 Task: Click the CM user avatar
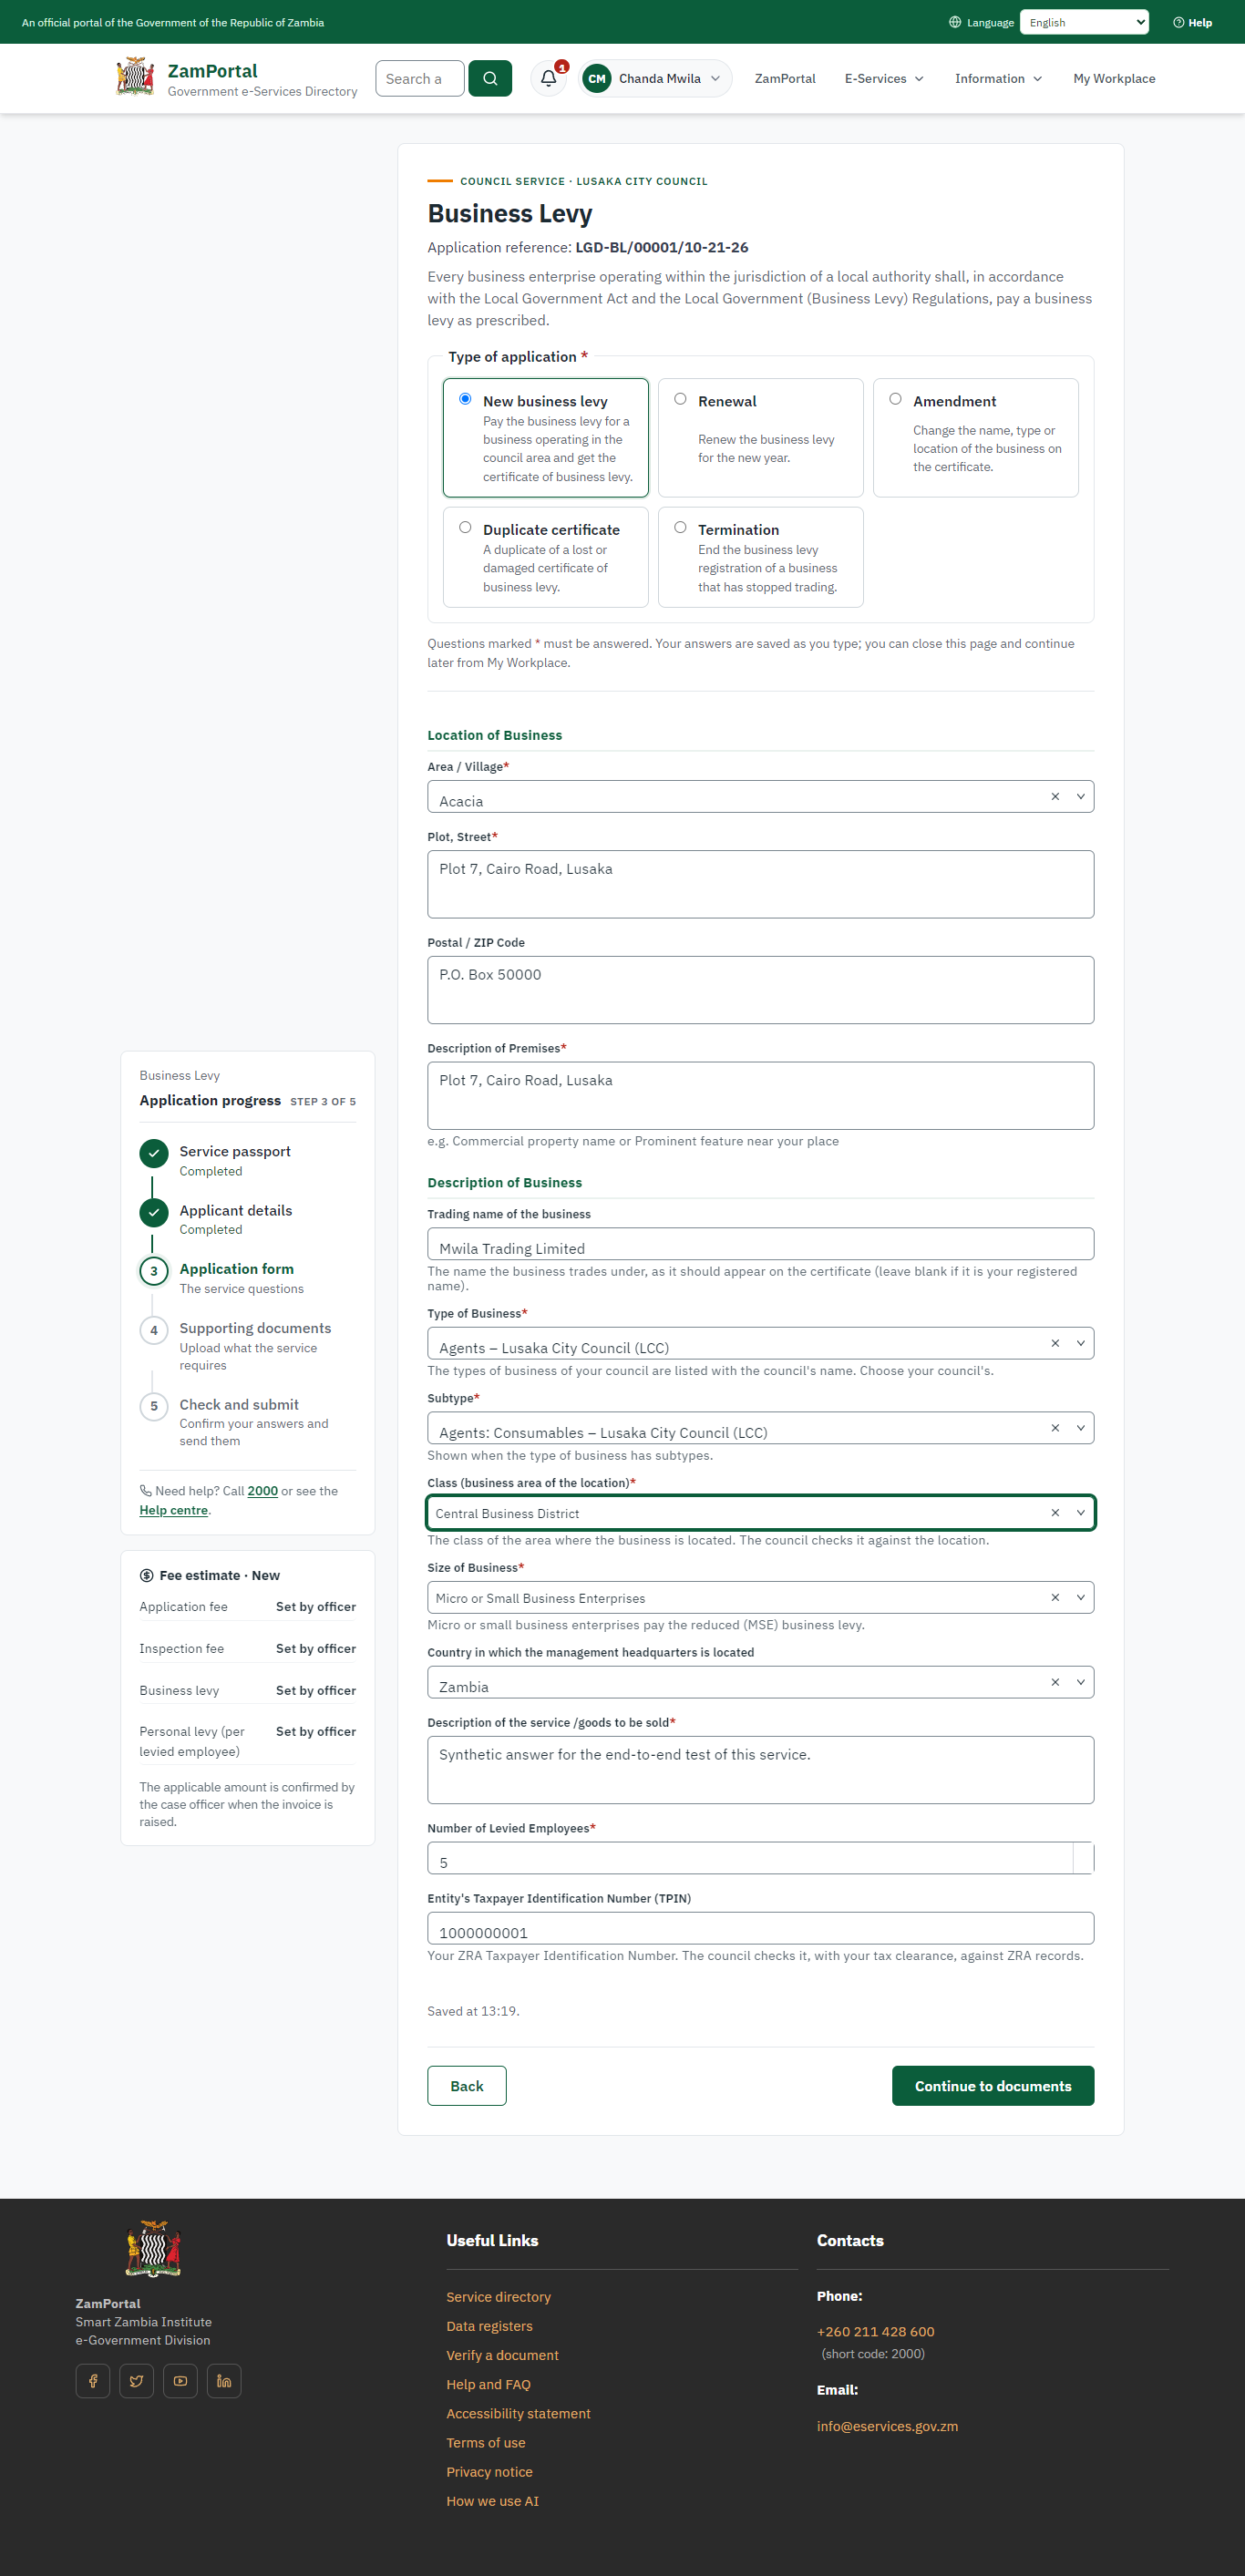(x=597, y=78)
